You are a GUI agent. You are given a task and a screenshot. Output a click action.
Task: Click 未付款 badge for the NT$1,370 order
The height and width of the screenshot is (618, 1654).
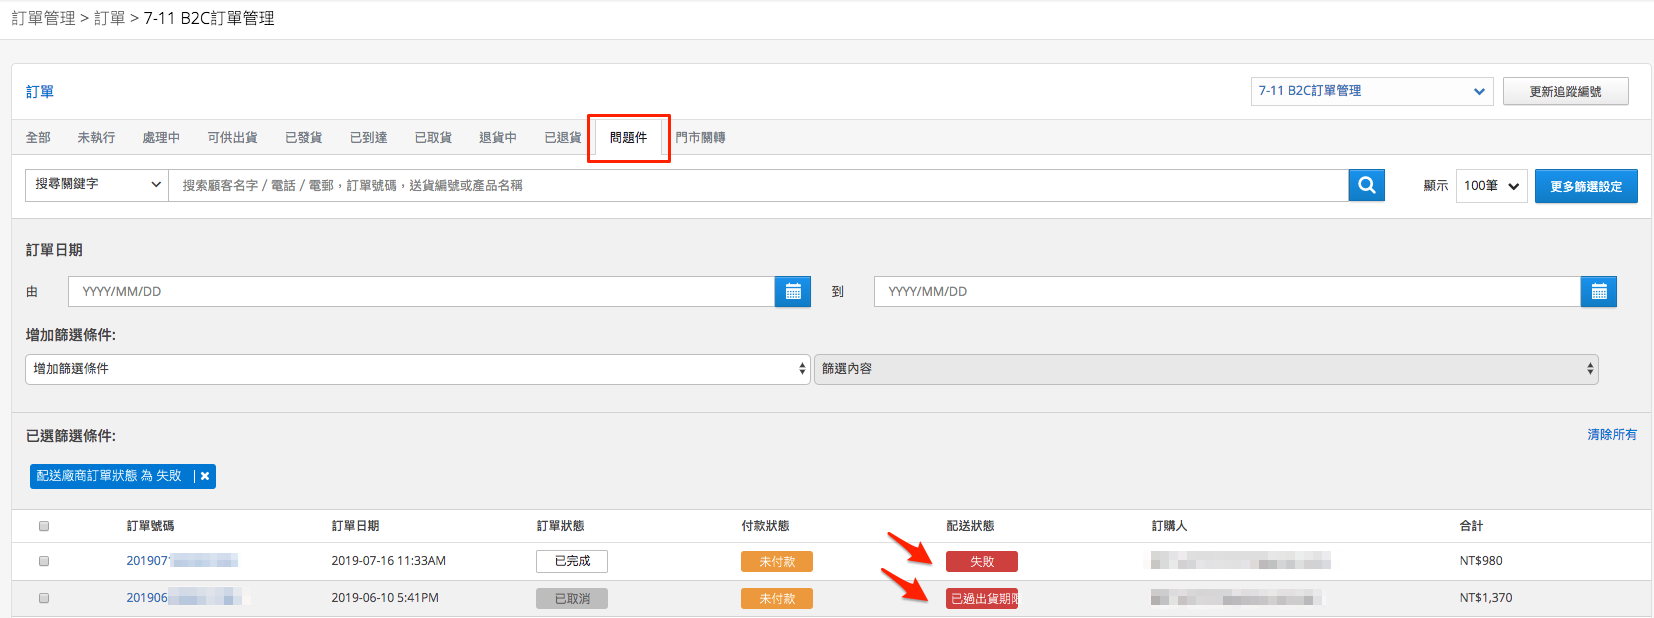[777, 598]
